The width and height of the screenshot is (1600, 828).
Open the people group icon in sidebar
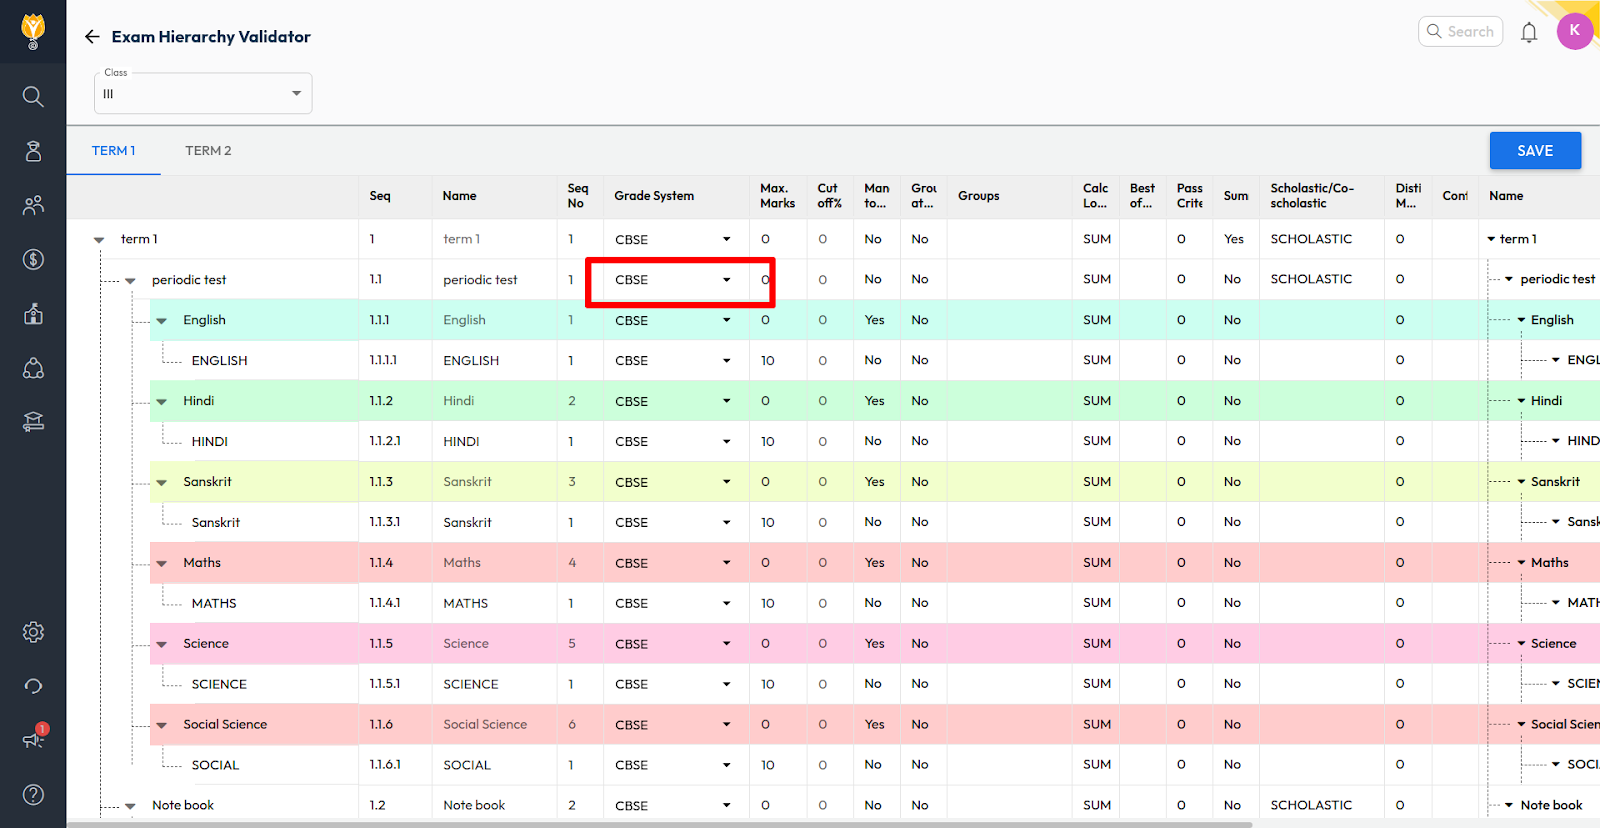(x=33, y=205)
